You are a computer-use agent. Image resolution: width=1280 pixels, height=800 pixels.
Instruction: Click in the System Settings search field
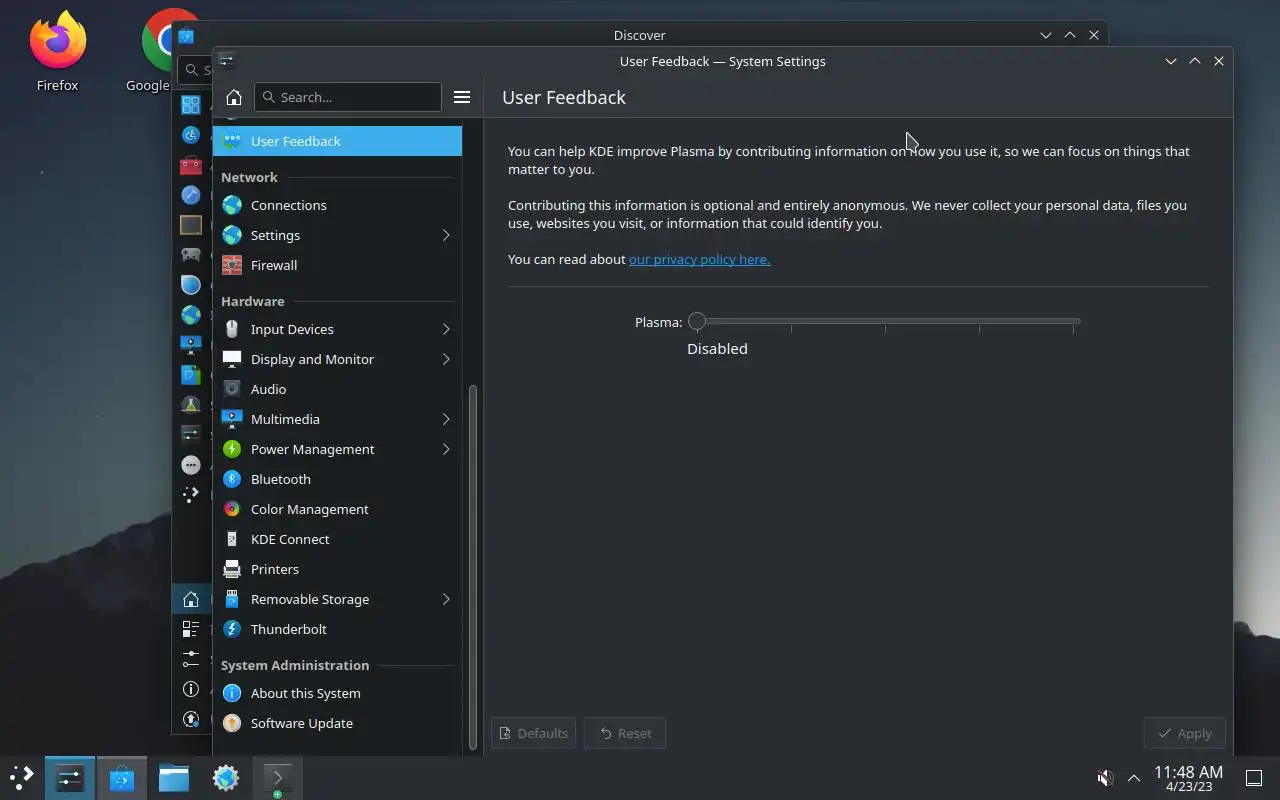coord(348,97)
